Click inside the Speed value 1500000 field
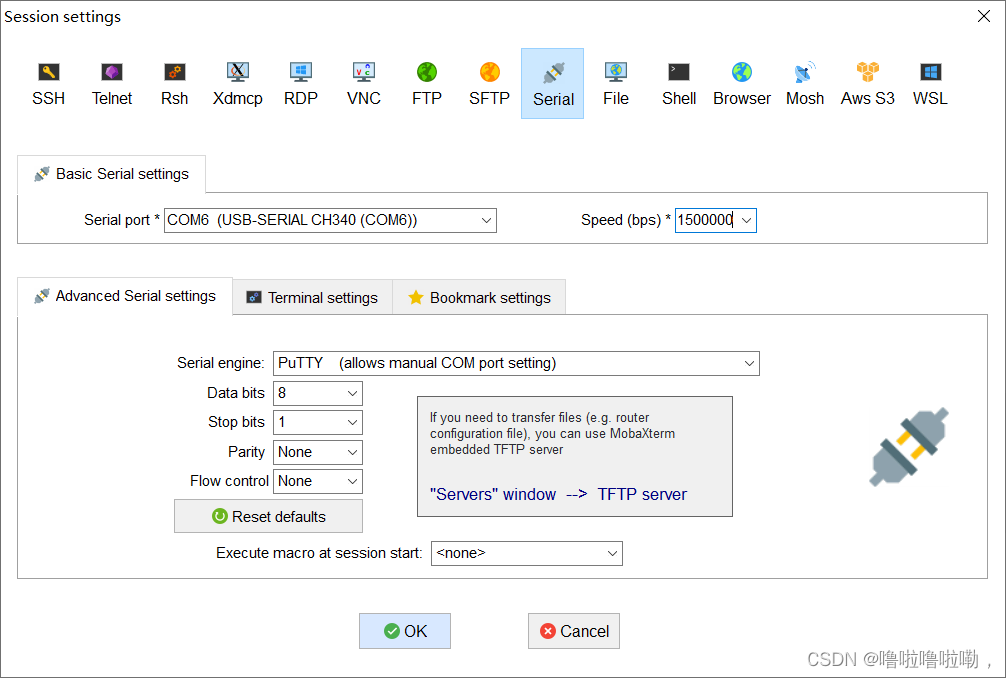 pyautogui.click(x=706, y=220)
